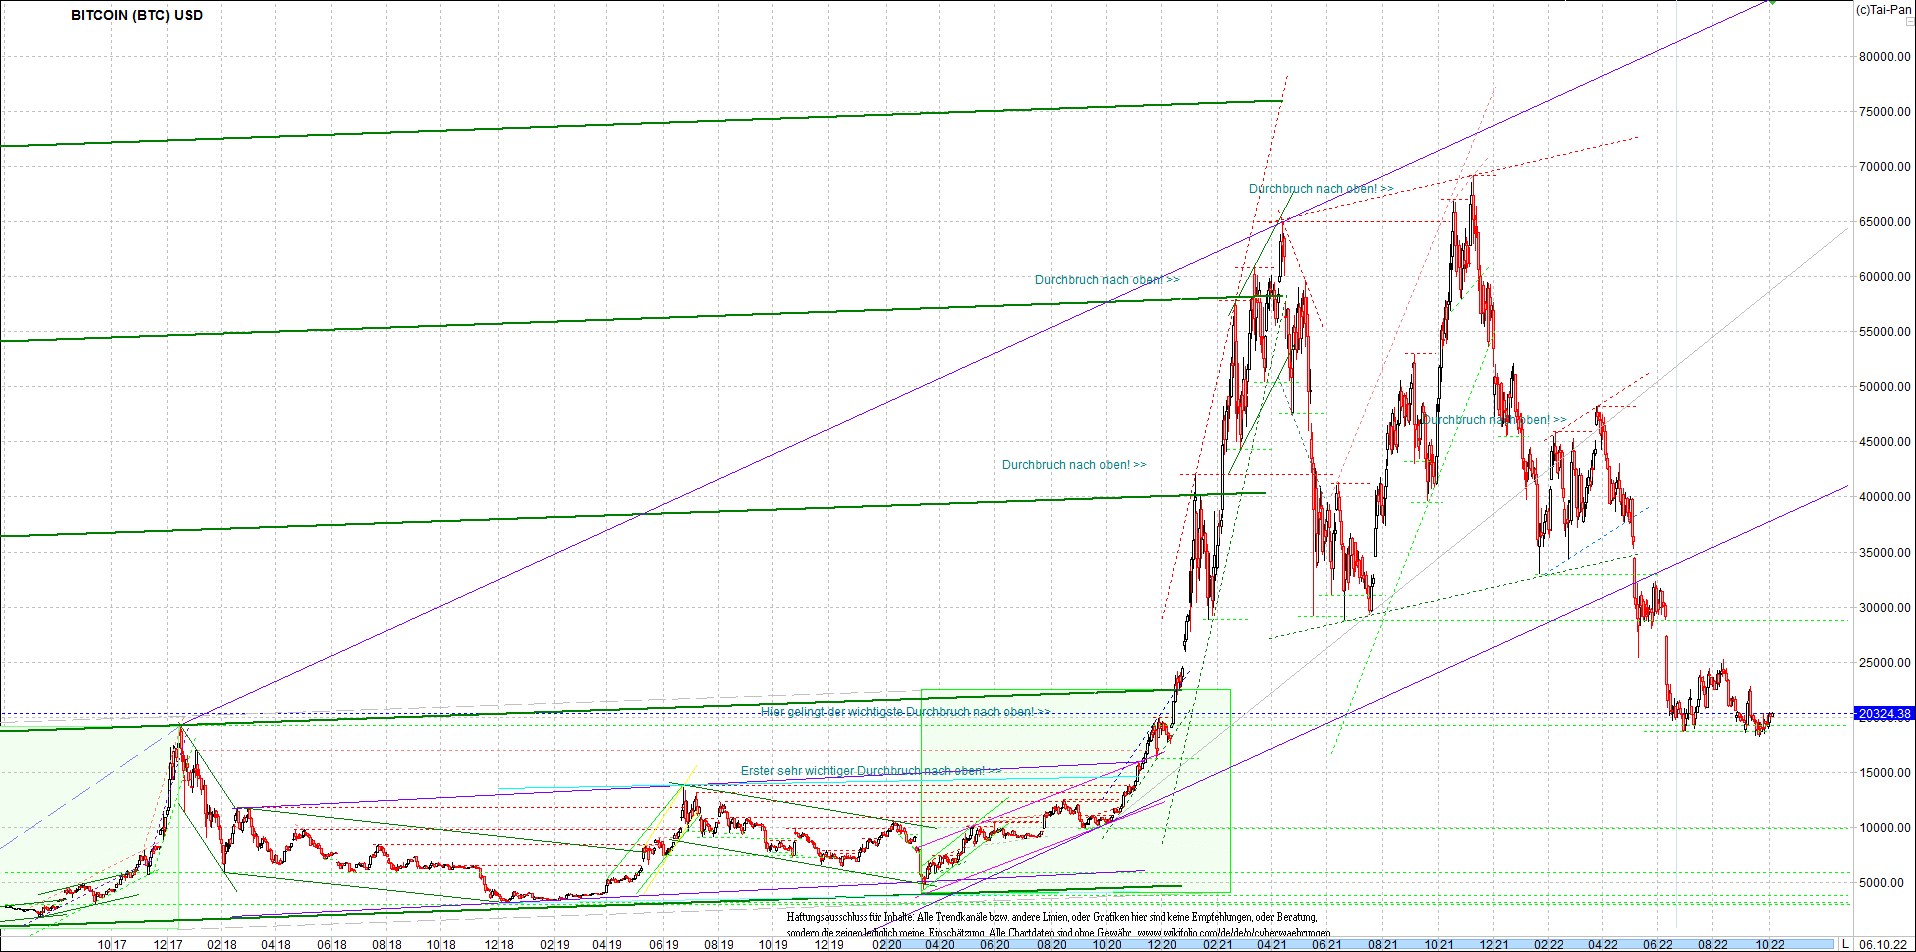Click the (c)Tai-Pan copyright label
Viewport: 1916px width, 952px height.
pos(1884,10)
